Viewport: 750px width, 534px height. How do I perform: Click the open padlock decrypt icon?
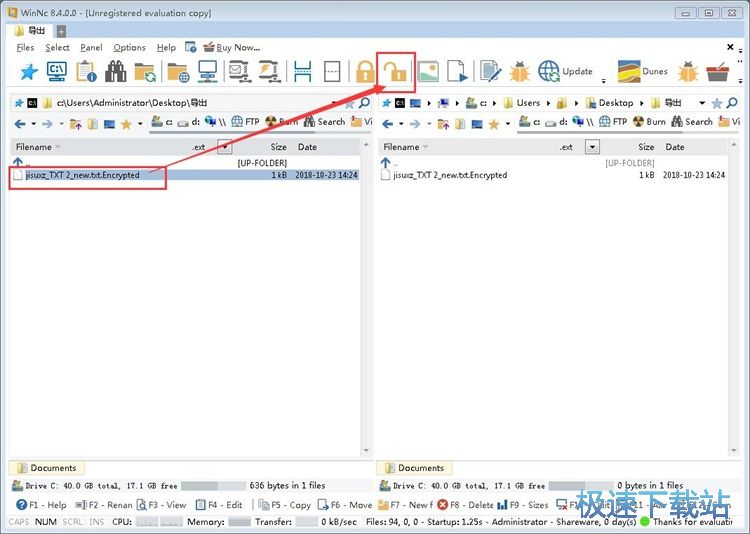pyautogui.click(x=395, y=72)
